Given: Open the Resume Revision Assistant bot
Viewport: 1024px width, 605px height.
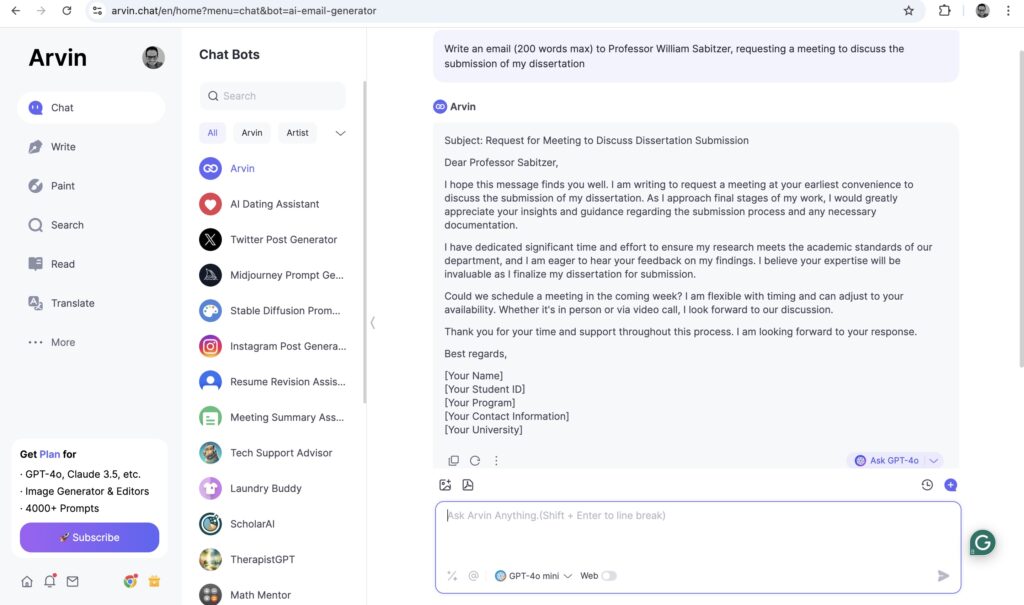Looking at the screenshot, I should coord(273,382).
